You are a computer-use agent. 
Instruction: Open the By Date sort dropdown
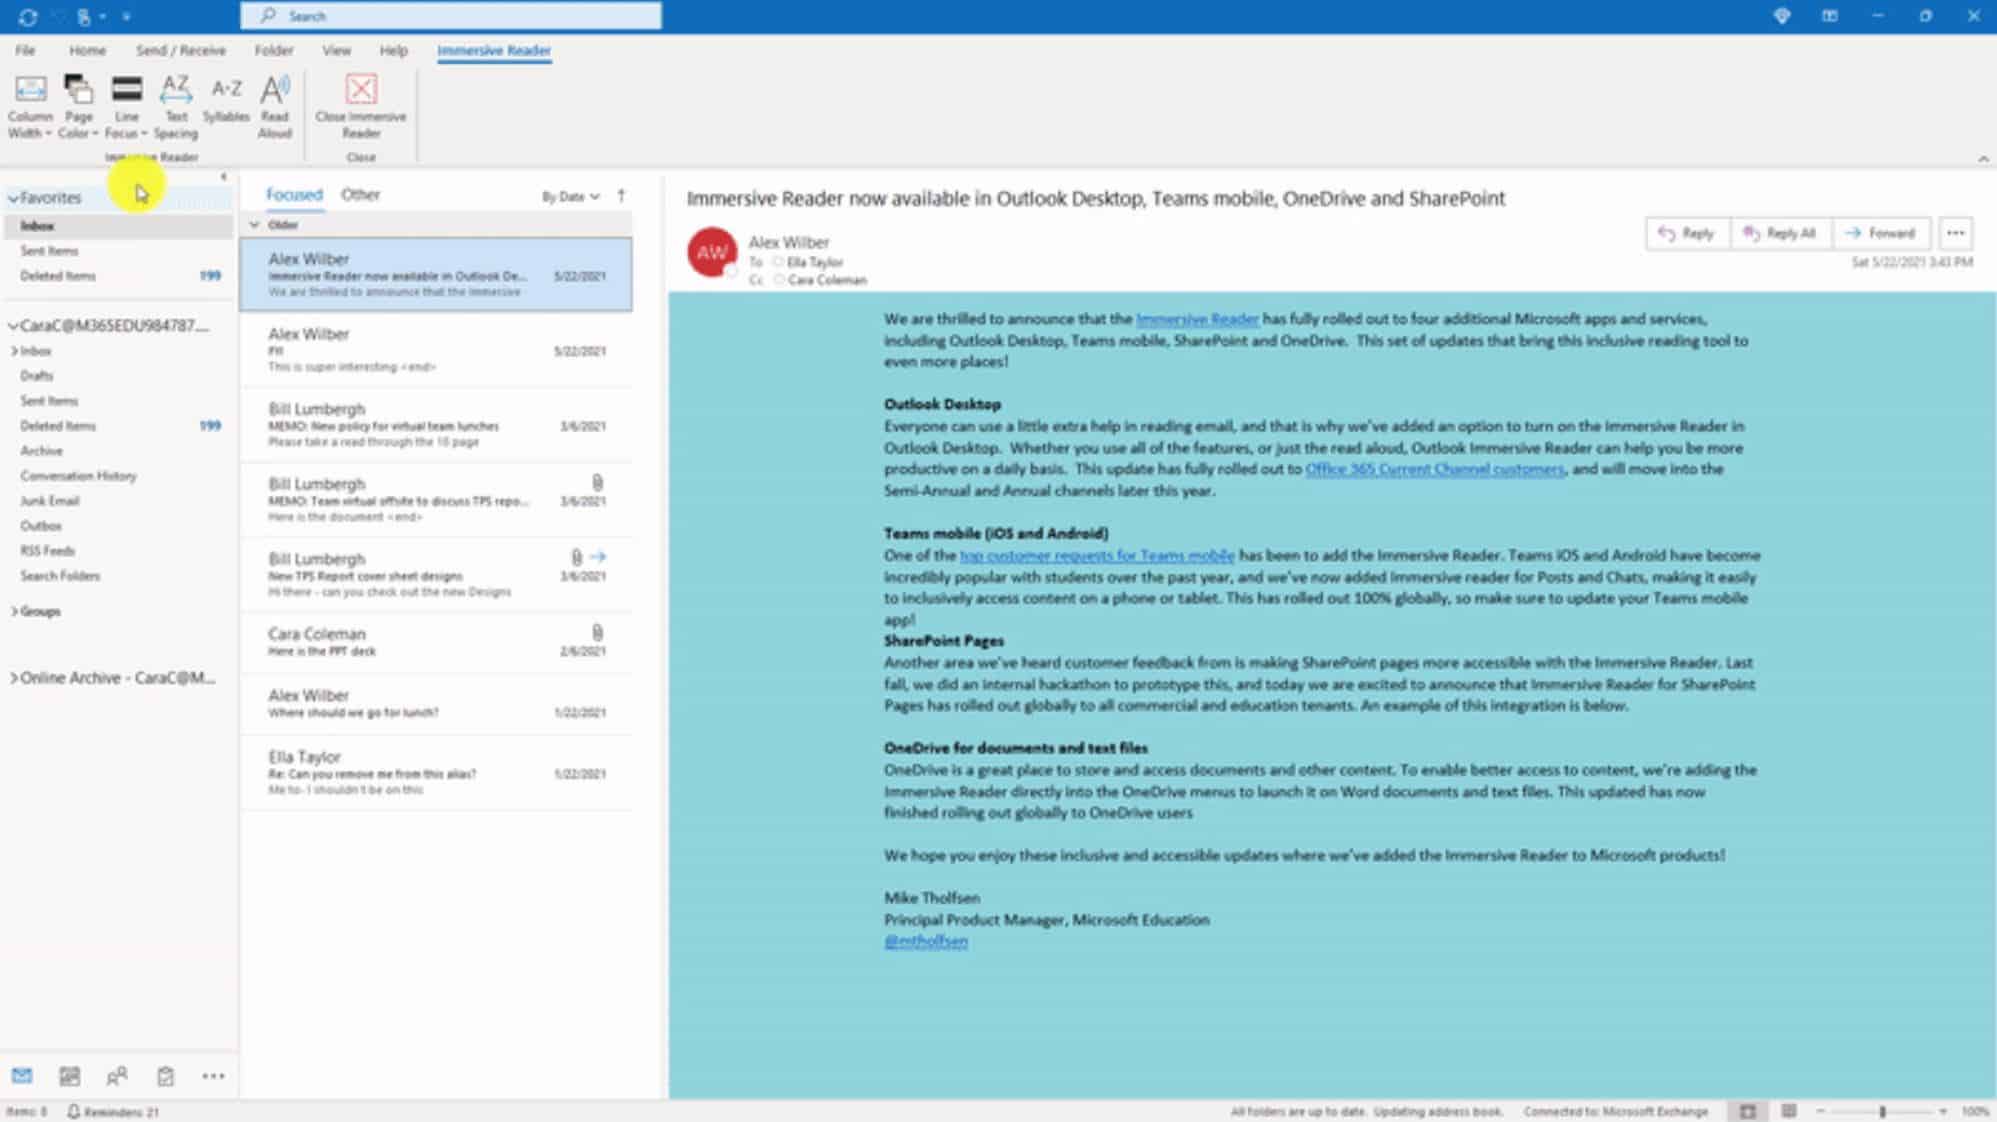click(x=571, y=196)
